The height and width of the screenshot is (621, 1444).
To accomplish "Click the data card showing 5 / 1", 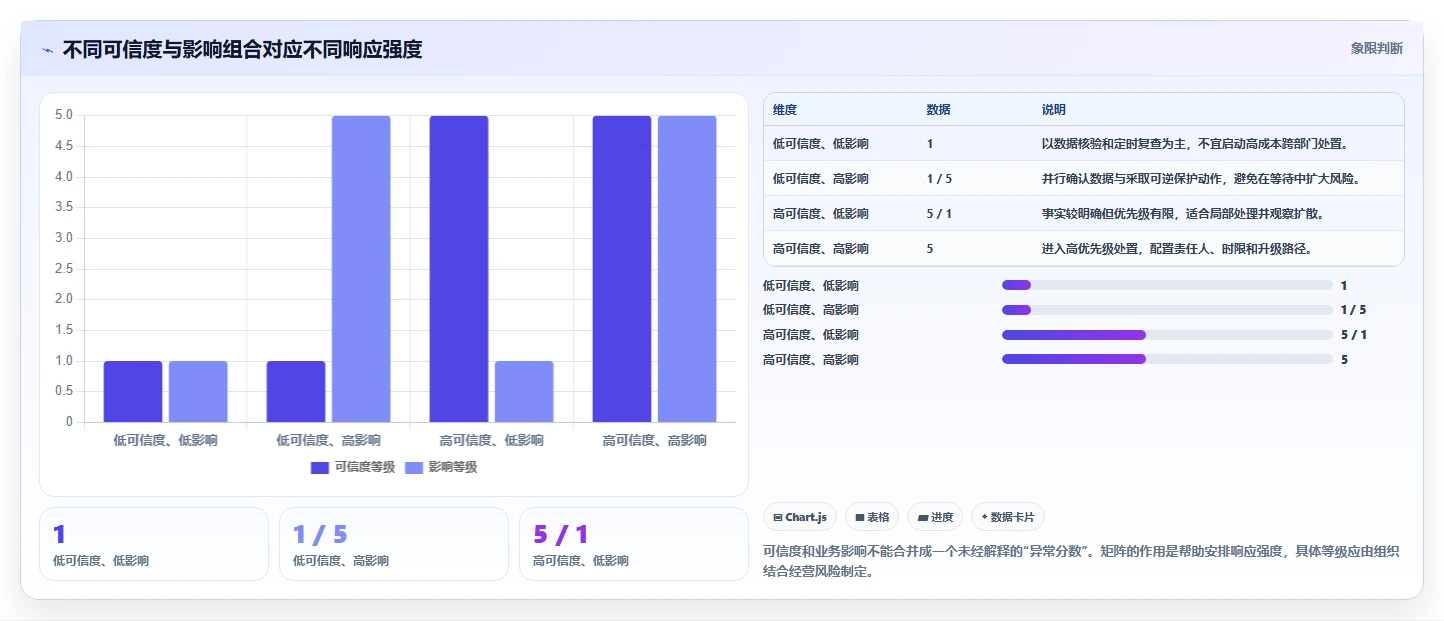I will [634, 544].
